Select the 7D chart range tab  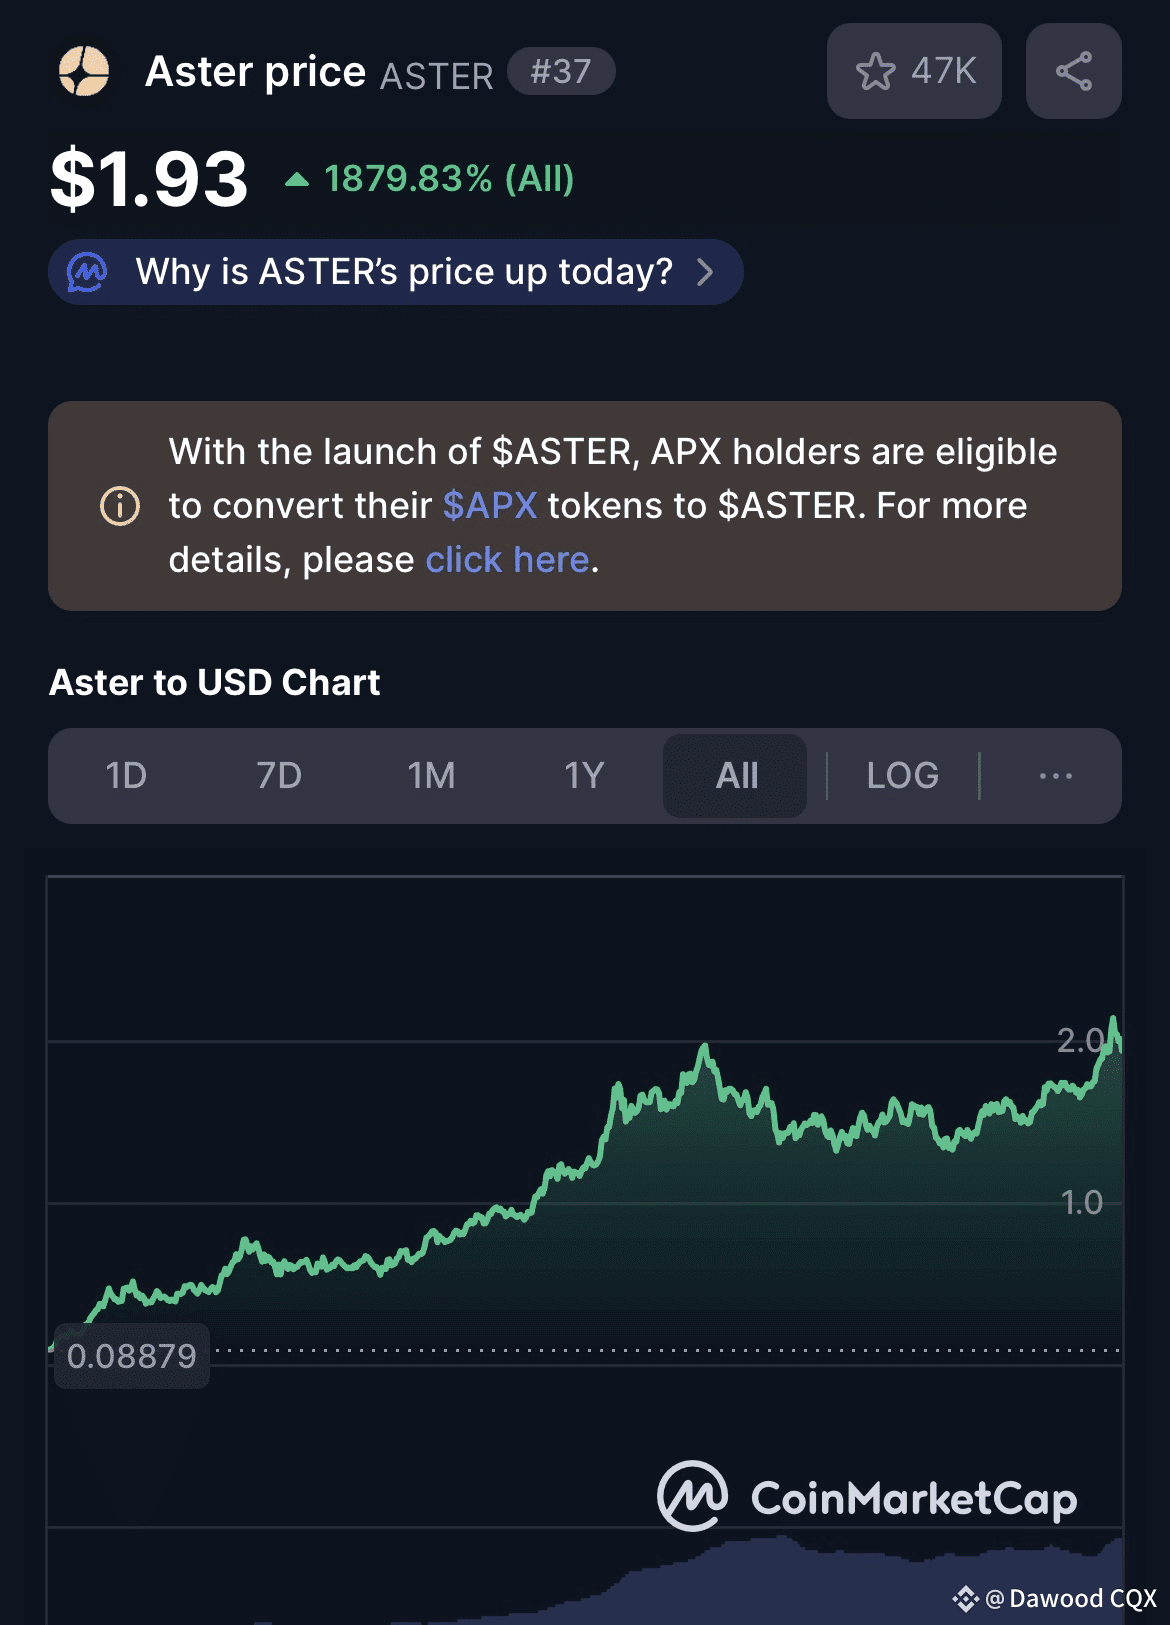(279, 776)
